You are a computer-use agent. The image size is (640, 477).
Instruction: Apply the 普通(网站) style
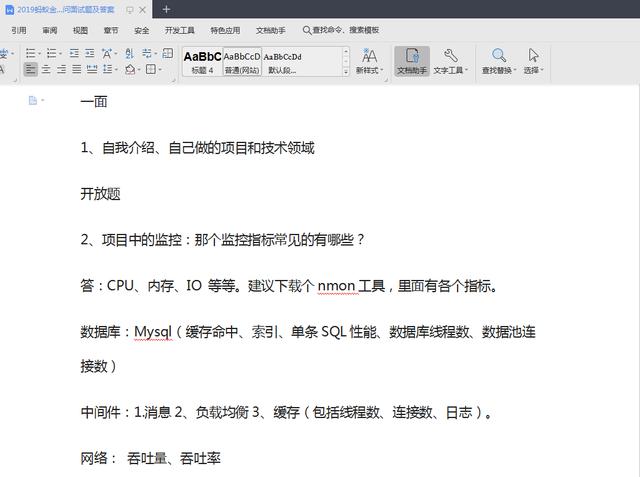242,62
